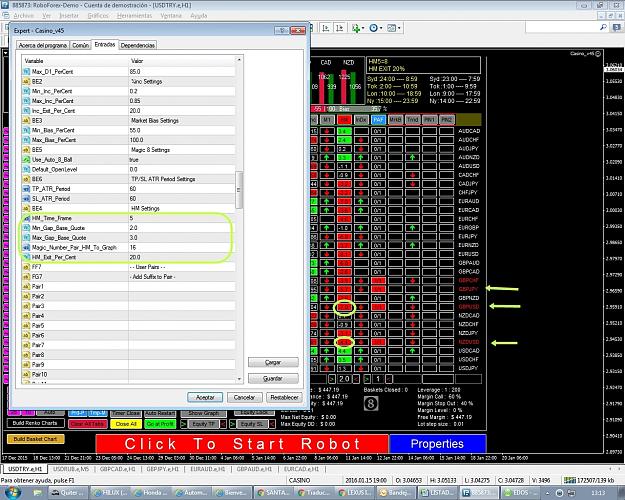Click the search magnifier icon
This screenshot has height=500, width=625.
click(603, 27)
